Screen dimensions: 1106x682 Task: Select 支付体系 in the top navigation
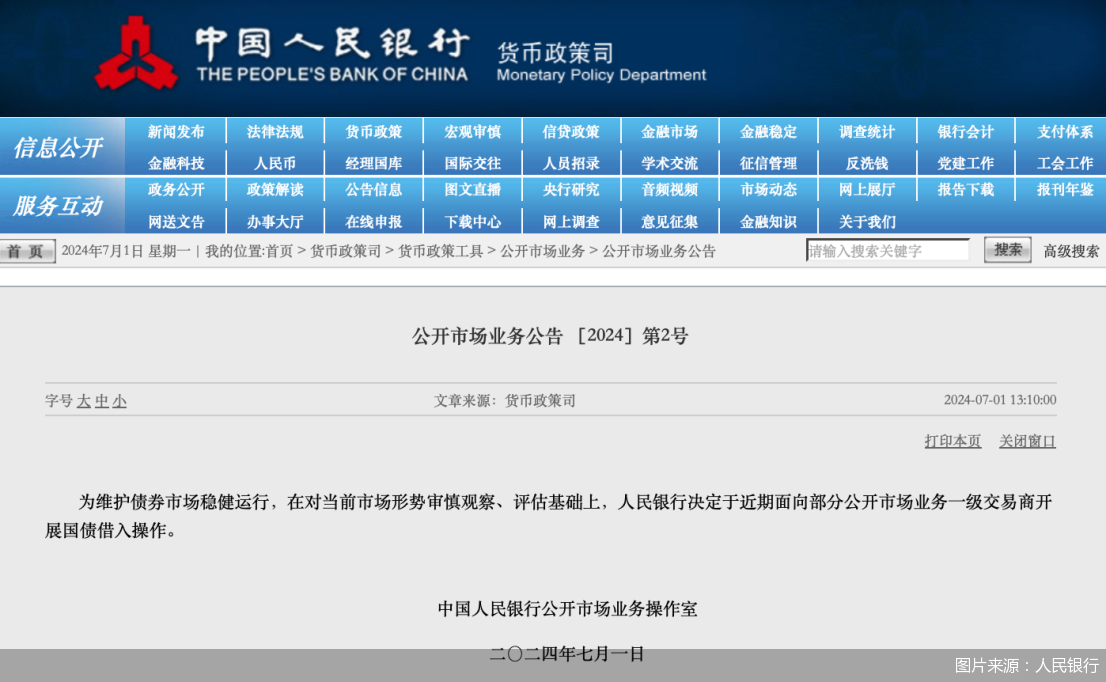[1064, 132]
